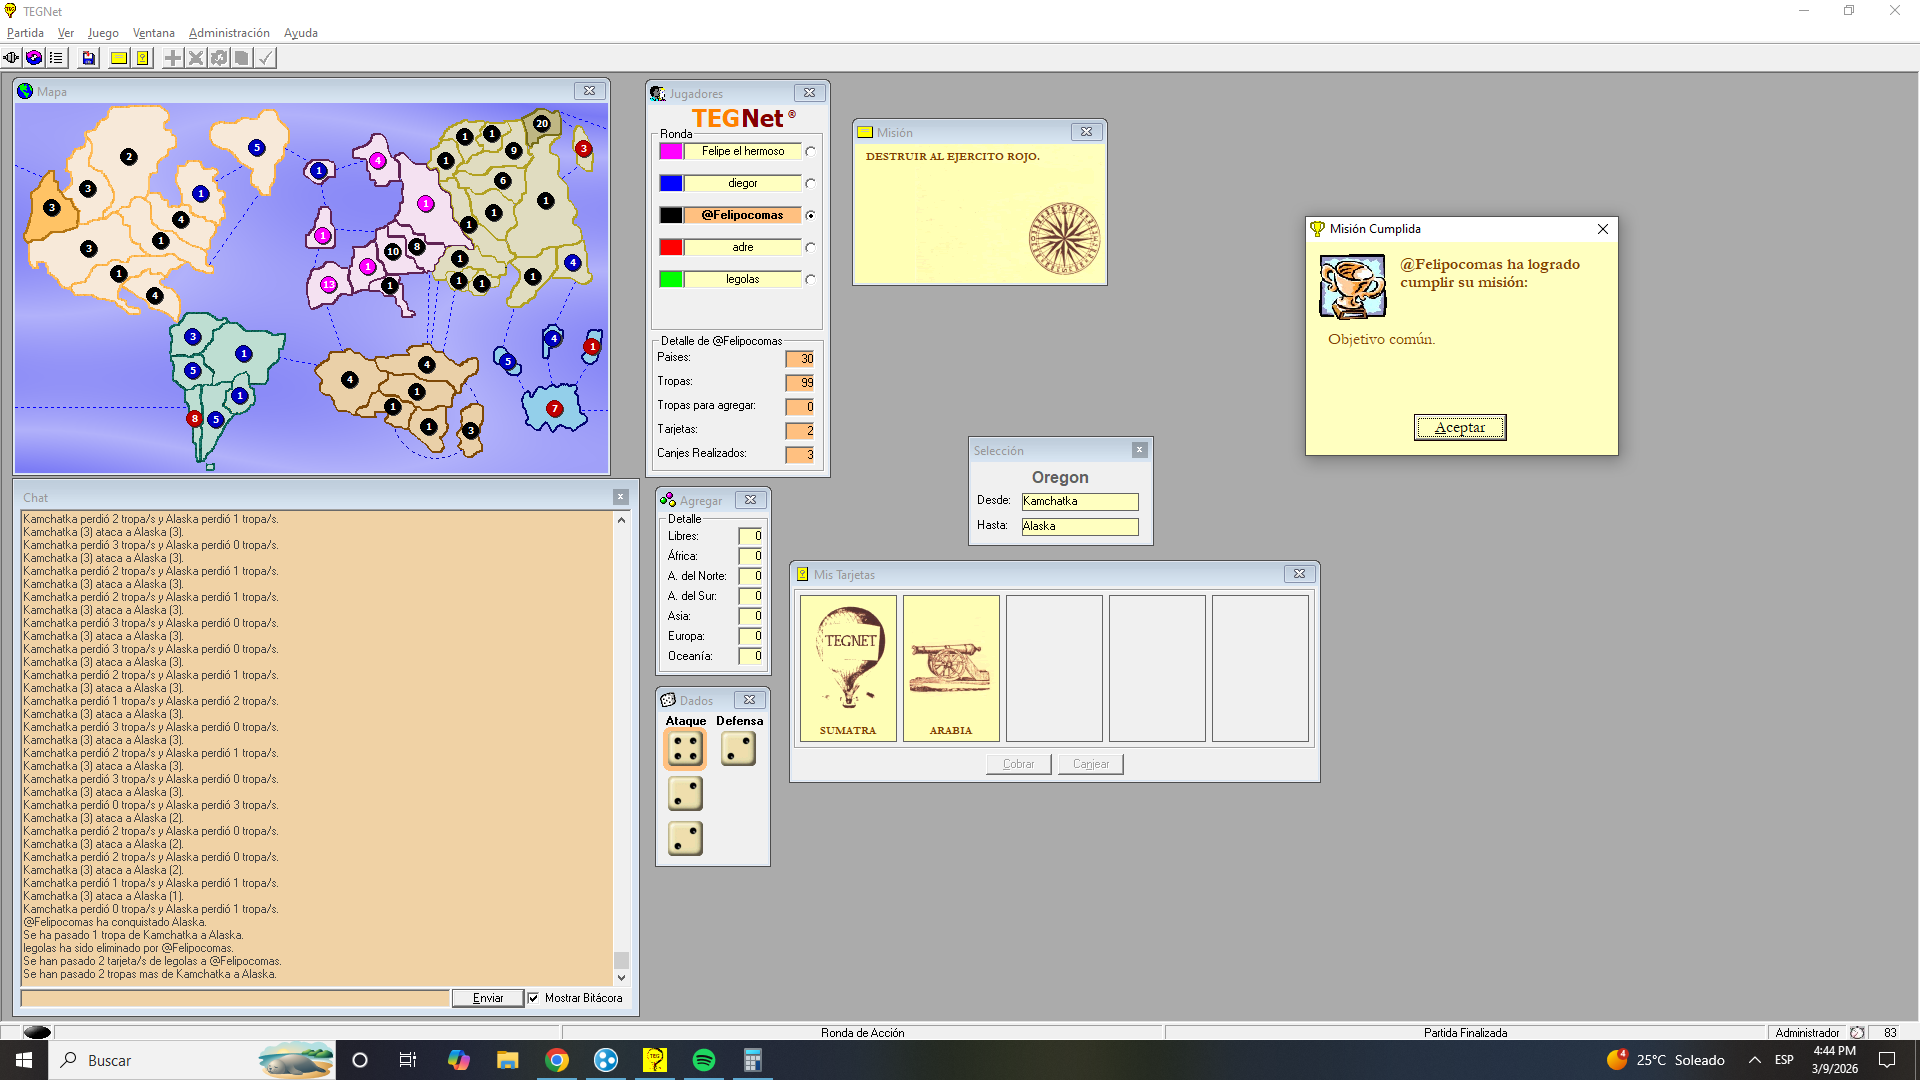Toggle Mostrar Bitácora checkbox

click(534, 998)
